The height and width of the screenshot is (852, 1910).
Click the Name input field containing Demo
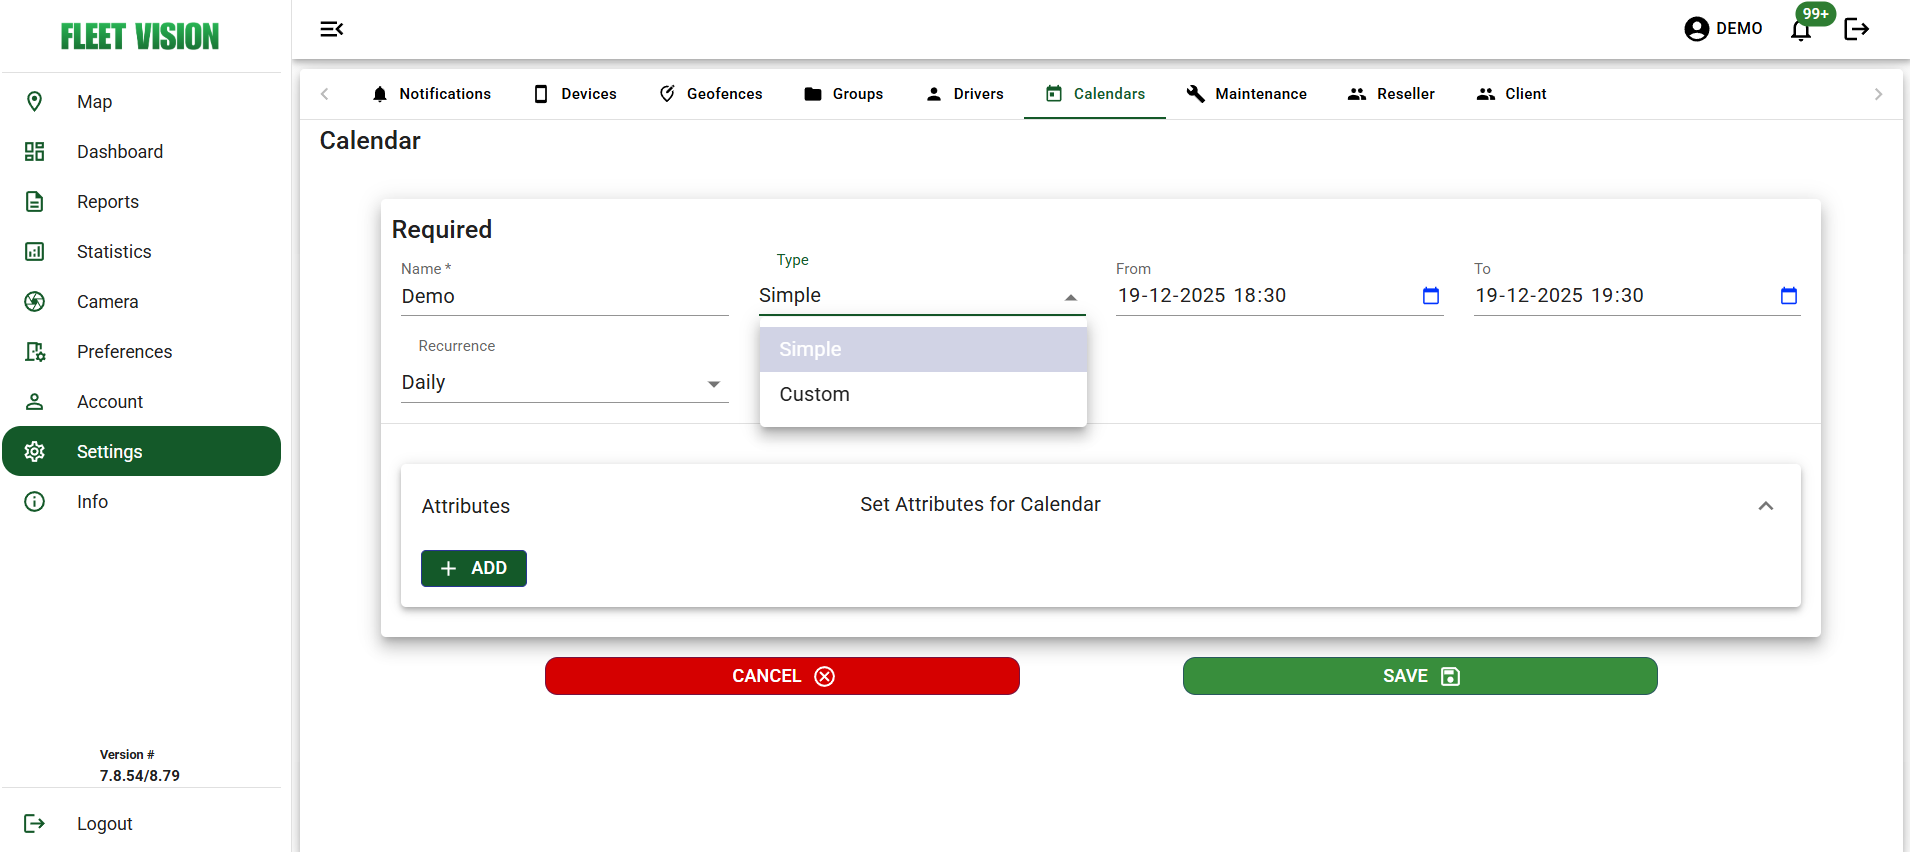565,297
